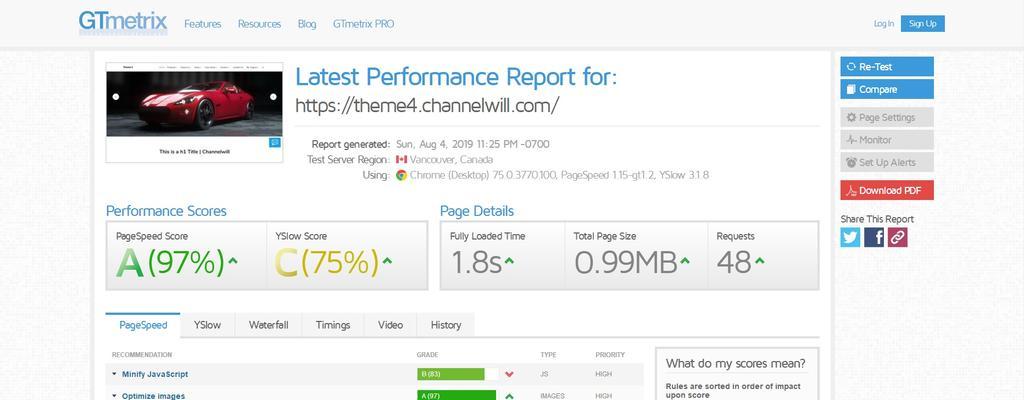Viewport: 1024px width, 400px height.
Task: Click the website screenshot thumbnail
Action: click(195, 112)
